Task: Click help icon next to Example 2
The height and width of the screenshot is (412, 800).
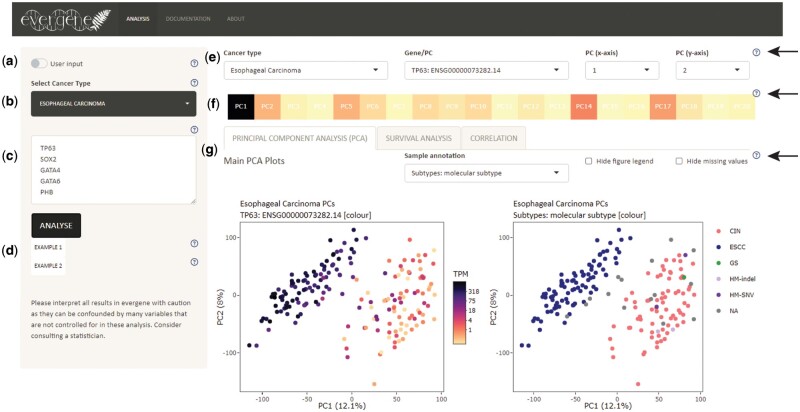Action: [x=193, y=262]
